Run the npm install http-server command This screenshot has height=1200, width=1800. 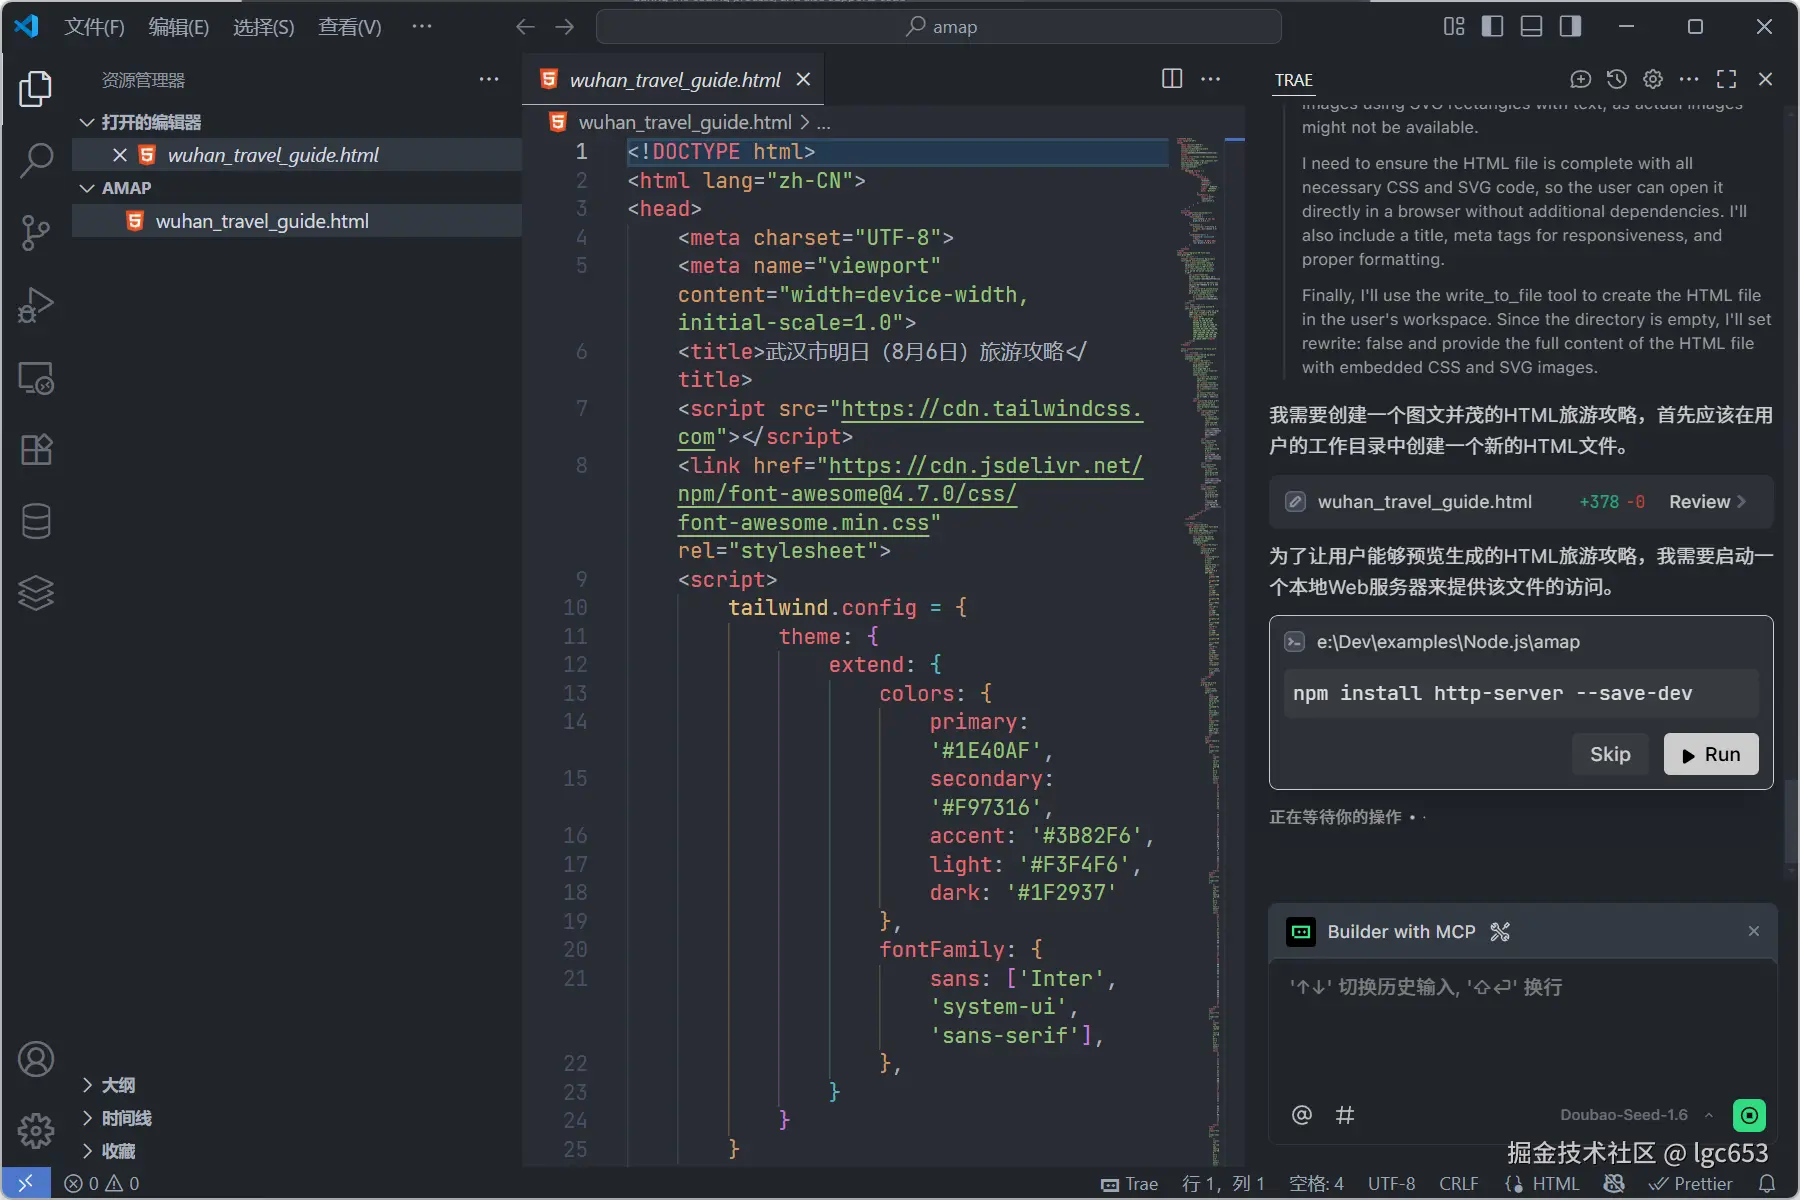point(1710,755)
